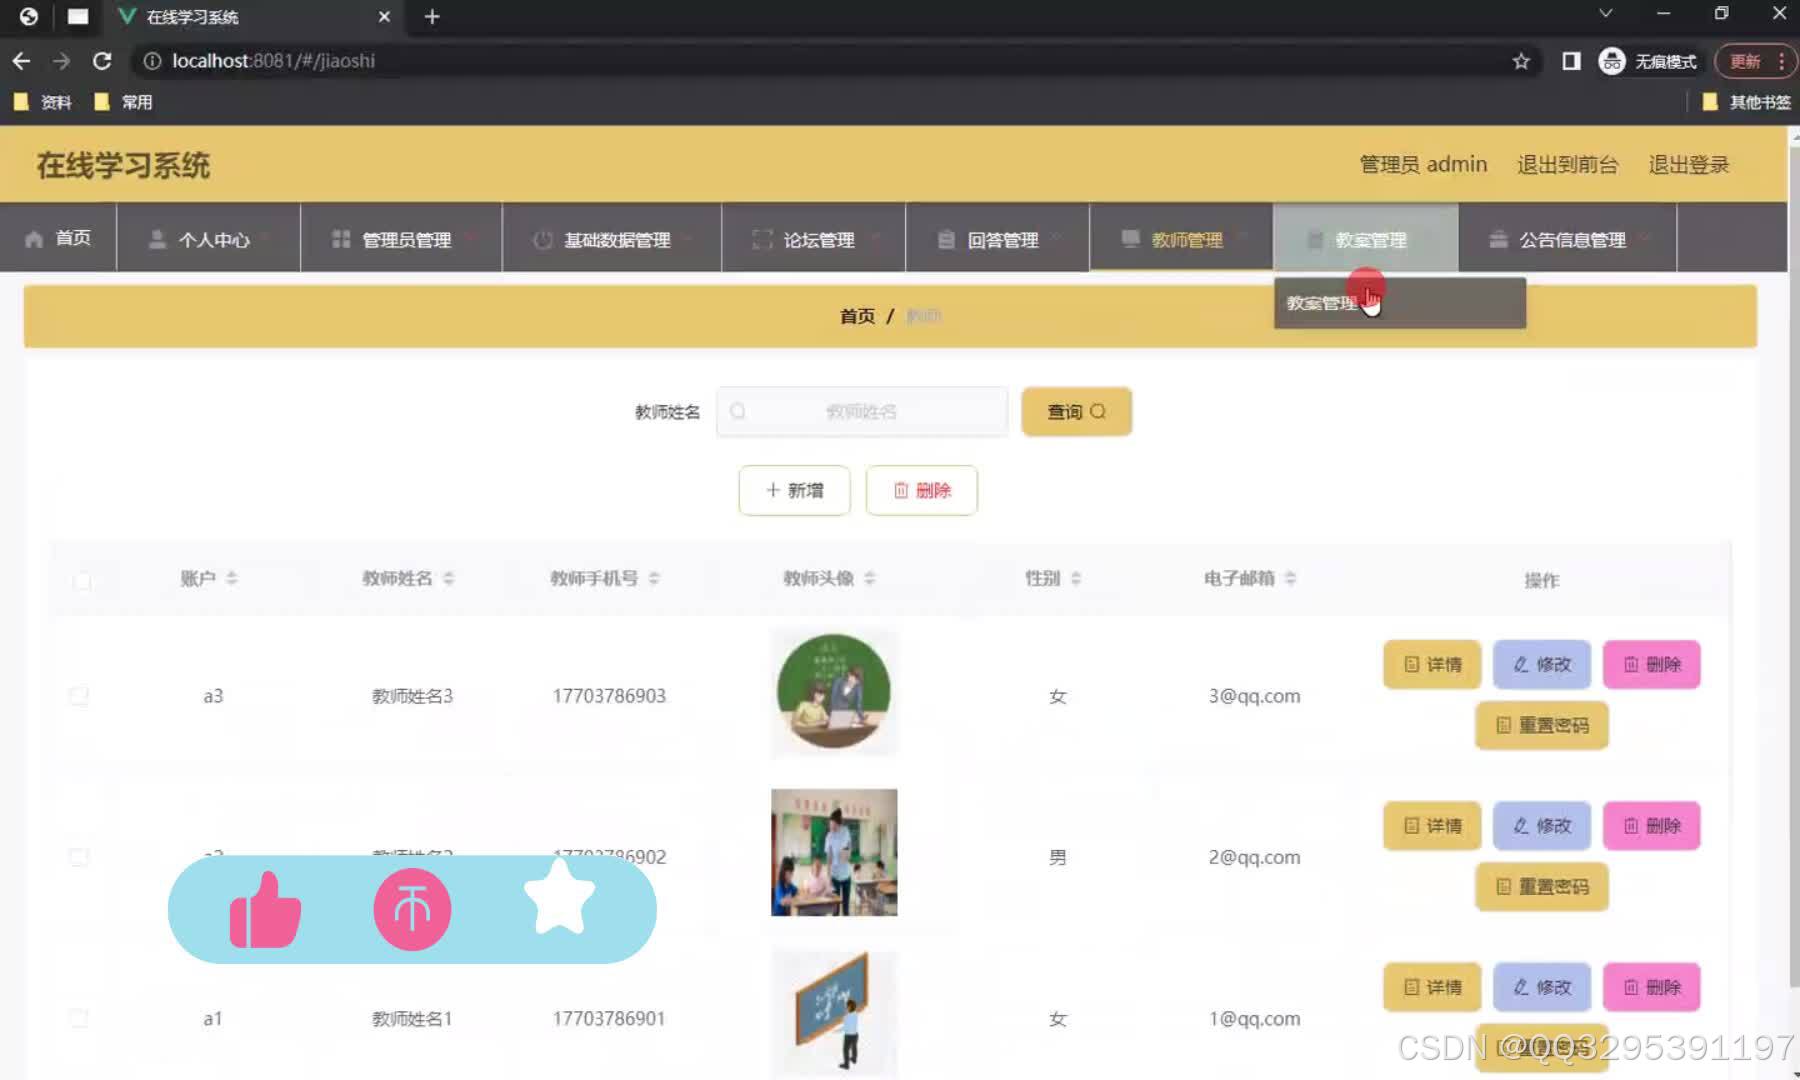Open the 管理员管理 menu
The width and height of the screenshot is (1800, 1080).
coord(401,239)
